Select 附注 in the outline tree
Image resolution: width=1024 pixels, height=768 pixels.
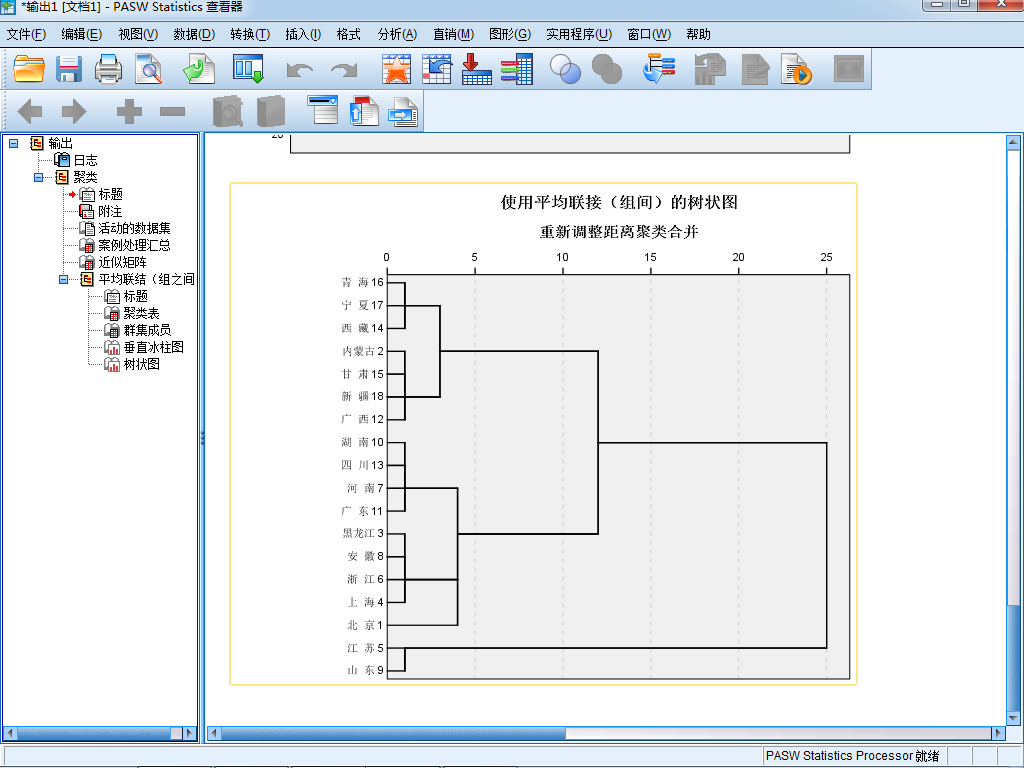click(x=110, y=211)
